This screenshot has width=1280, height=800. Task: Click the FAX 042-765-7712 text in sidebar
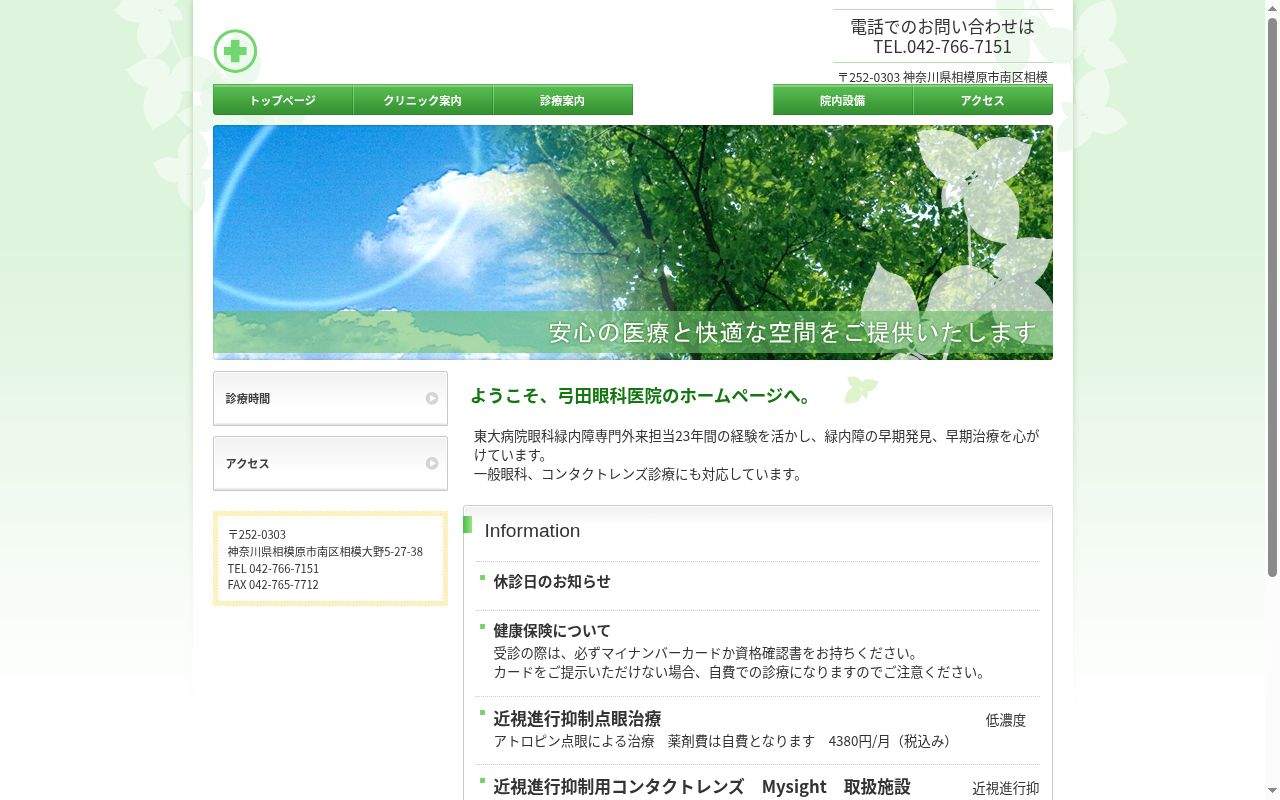pyautogui.click(x=273, y=585)
